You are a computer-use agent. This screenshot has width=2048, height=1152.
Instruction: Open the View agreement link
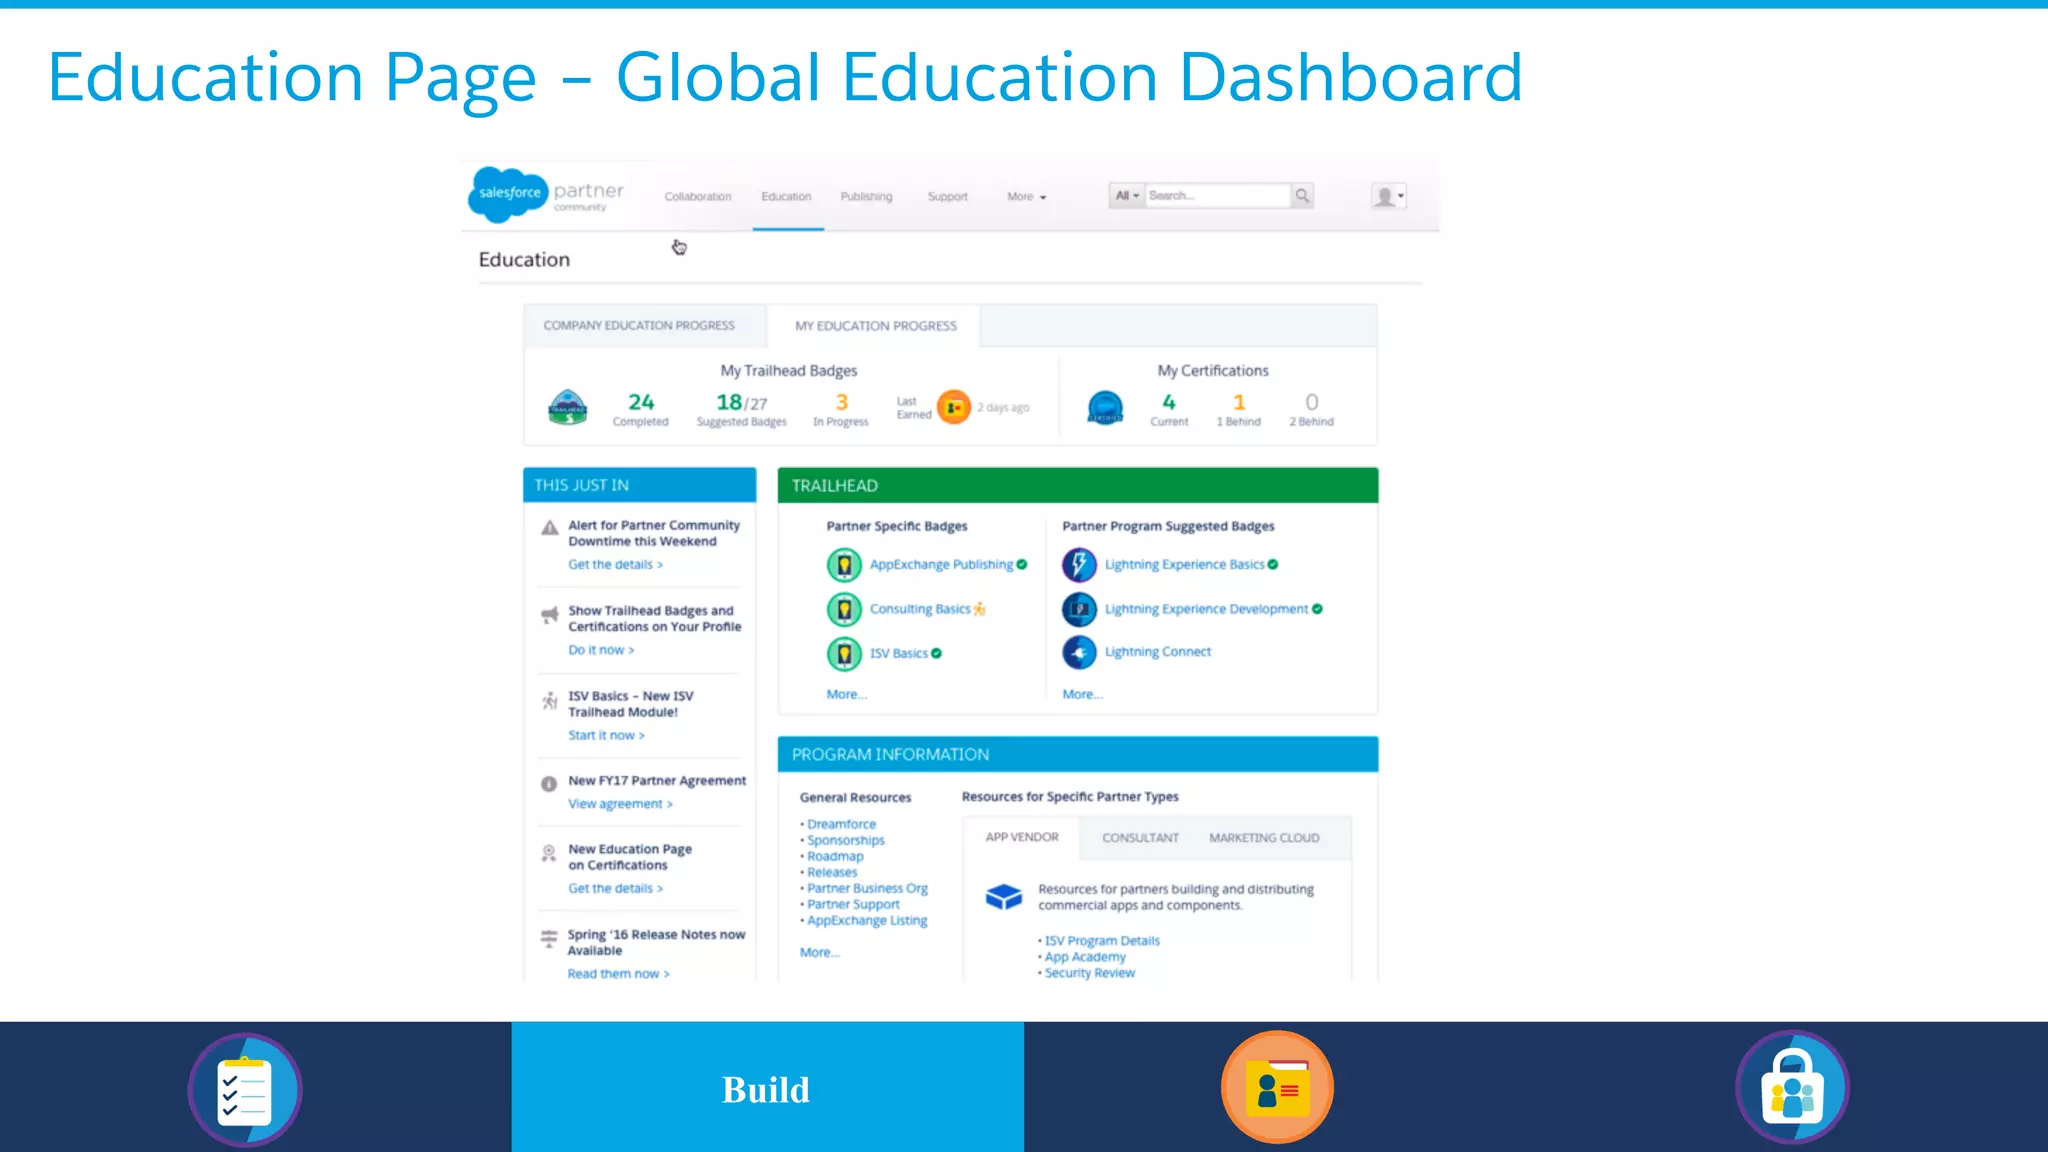620,804
